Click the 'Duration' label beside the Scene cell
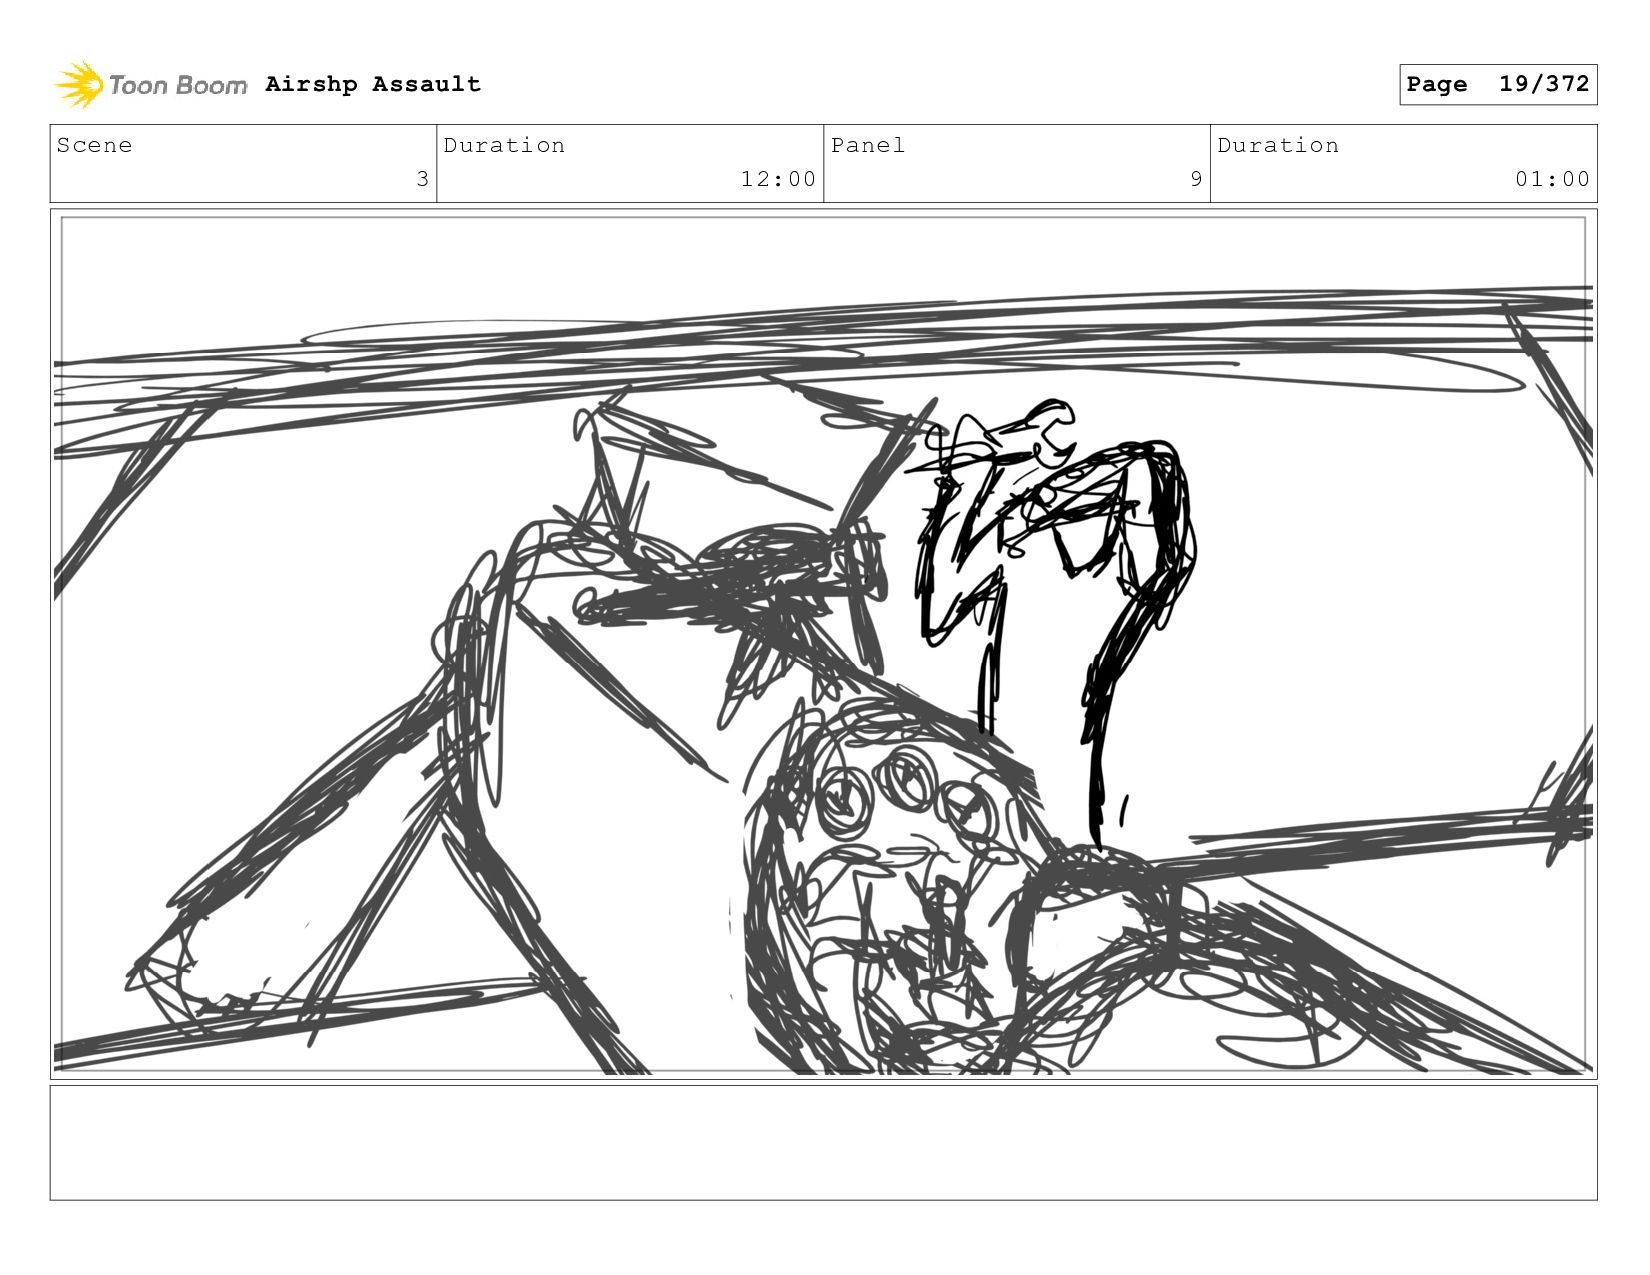The width and height of the screenshot is (1650, 1275). [x=504, y=145]
